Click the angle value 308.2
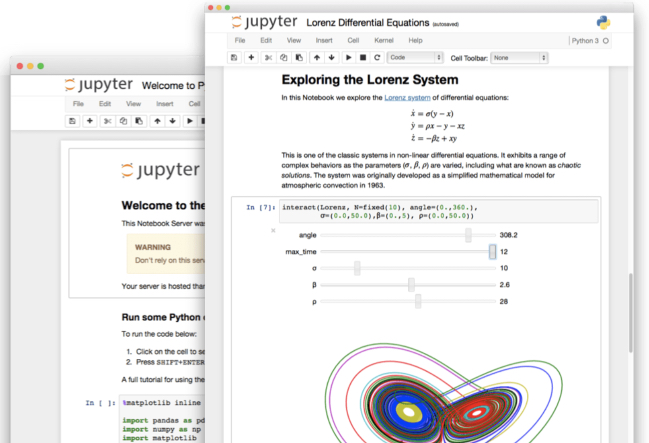The image size is (649, 443). pyautogui.click(x=508, y=235)
